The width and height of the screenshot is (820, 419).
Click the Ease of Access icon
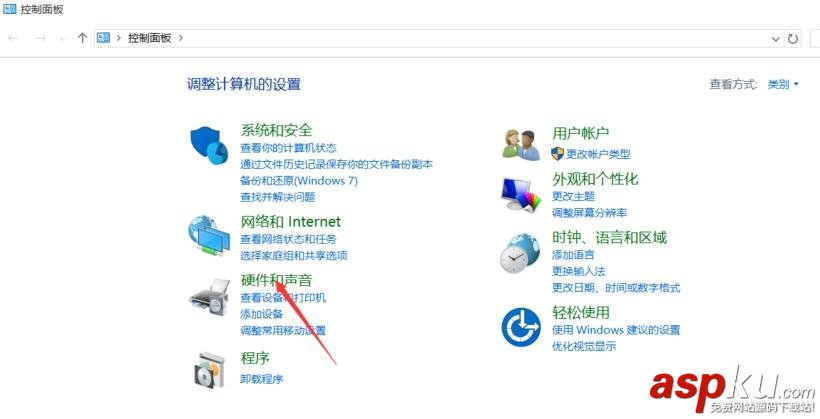click(521, 327)
